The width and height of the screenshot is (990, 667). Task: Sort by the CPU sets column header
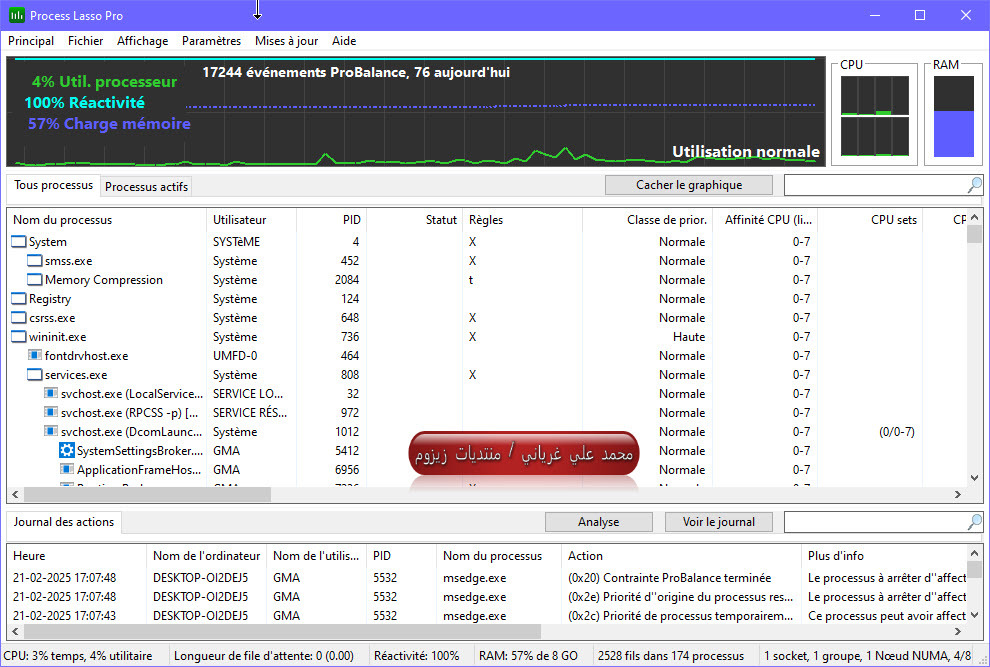(870, 220)
